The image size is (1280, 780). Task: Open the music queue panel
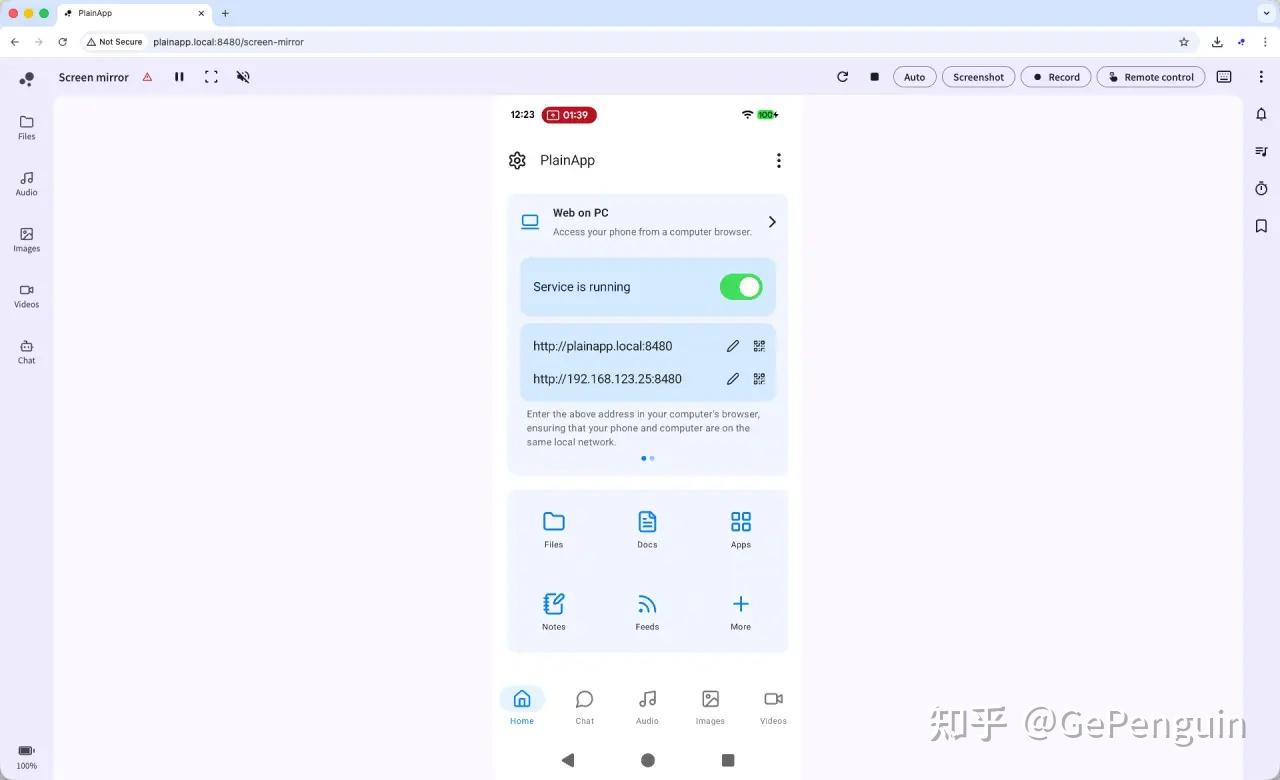(x=1261, y=152)
